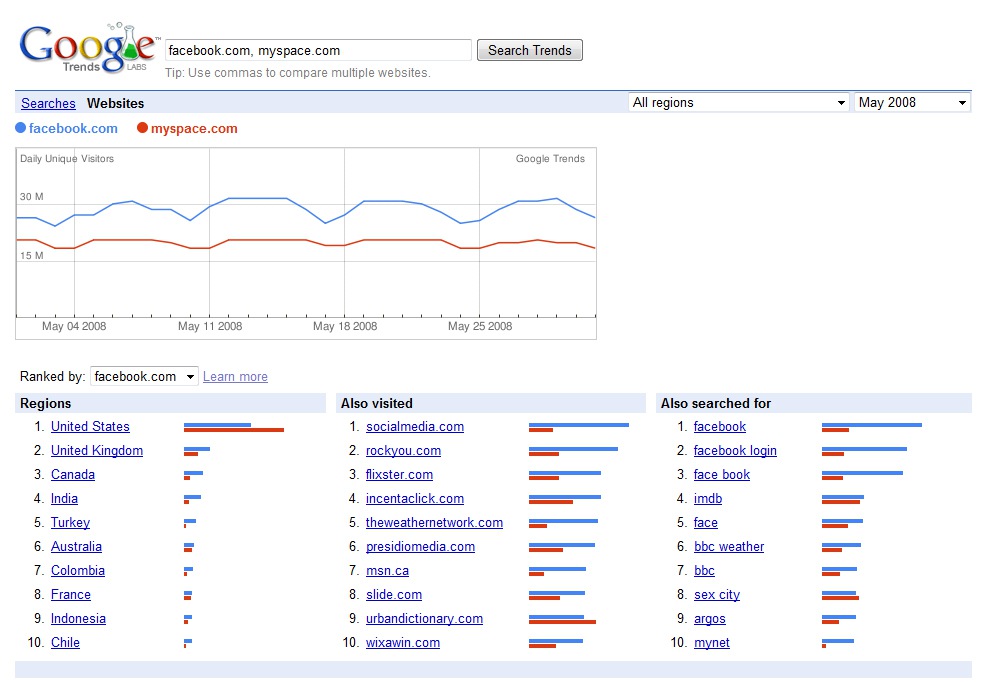987x682 pixels.
Task: Click the 'facebook login' search term
Action: (x=735, y=450)
